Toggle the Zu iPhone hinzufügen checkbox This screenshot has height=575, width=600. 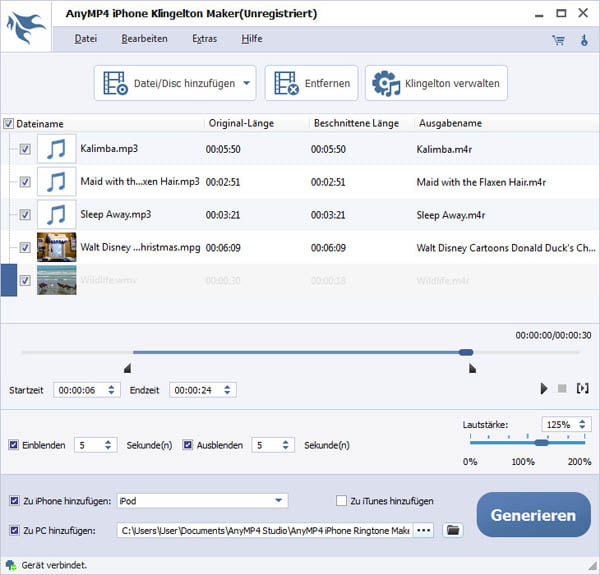[14, 500]
